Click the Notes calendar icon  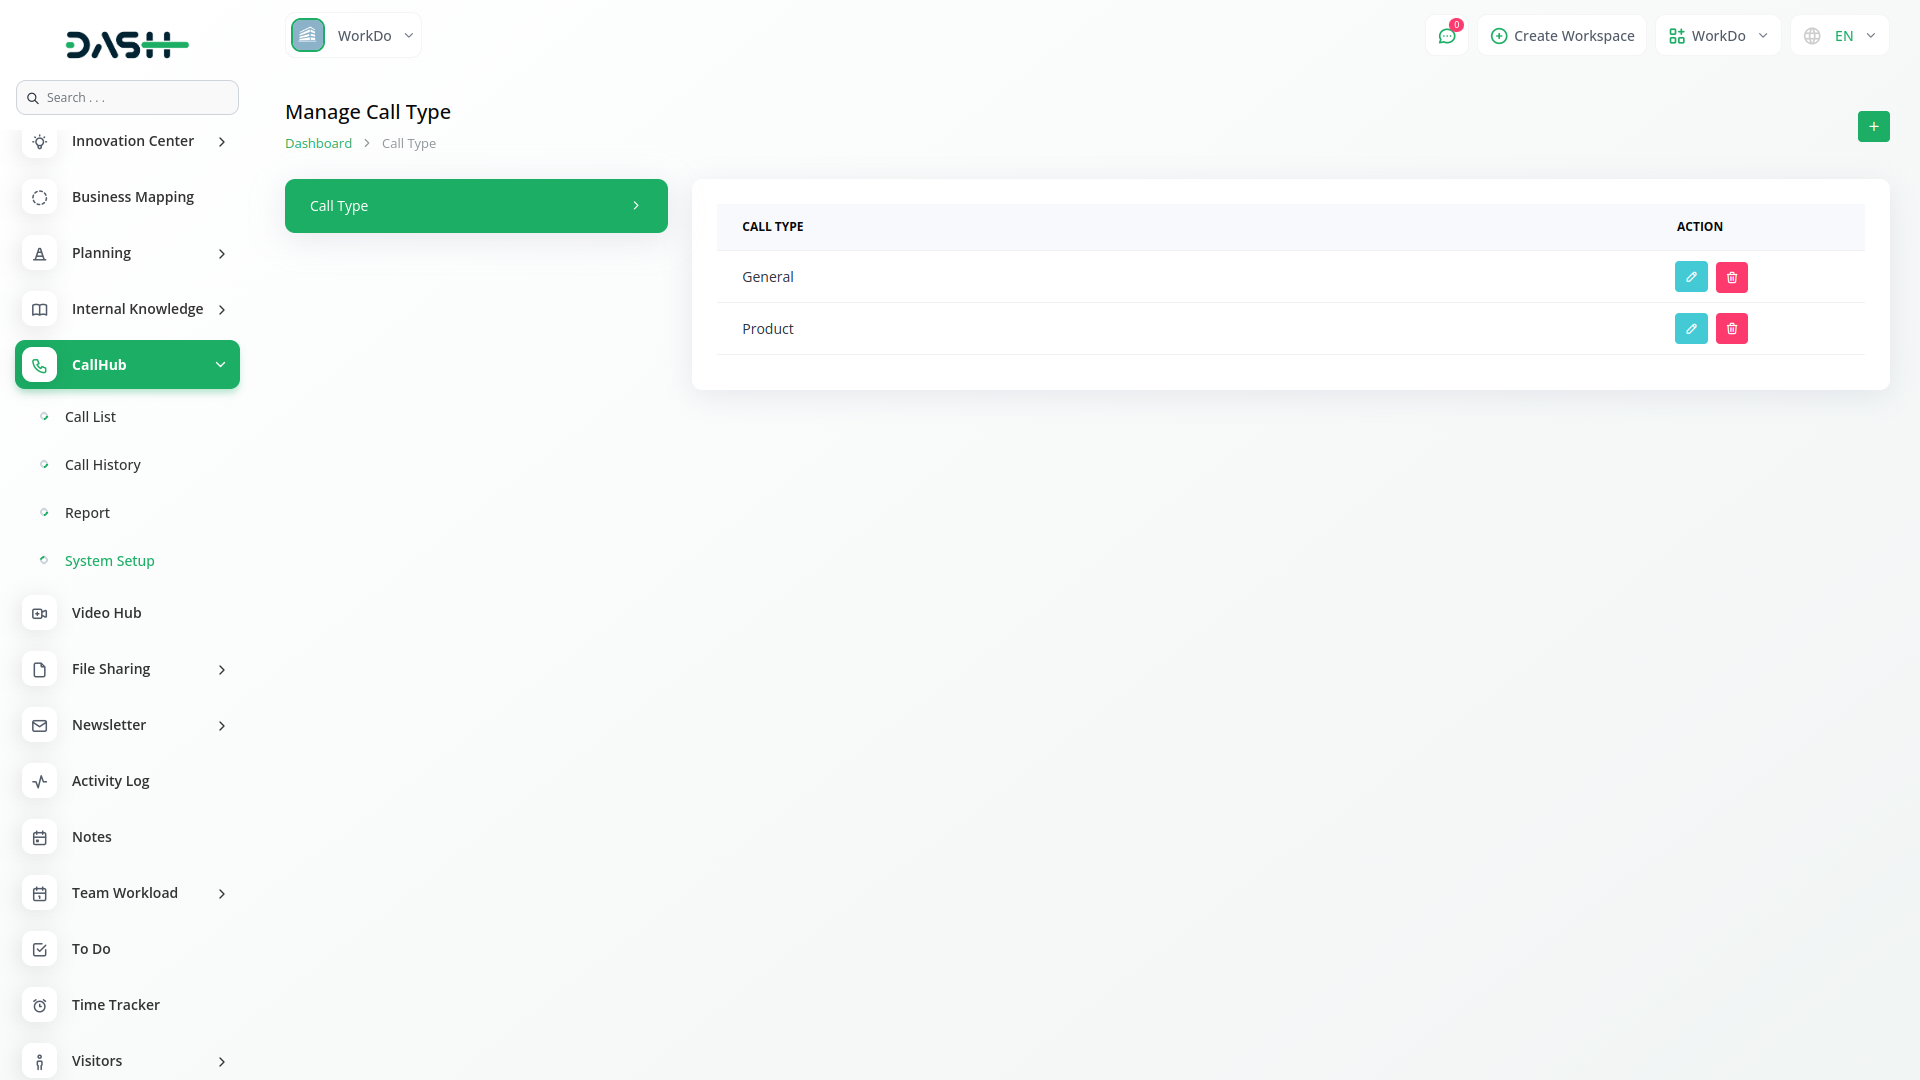(39, 838)
